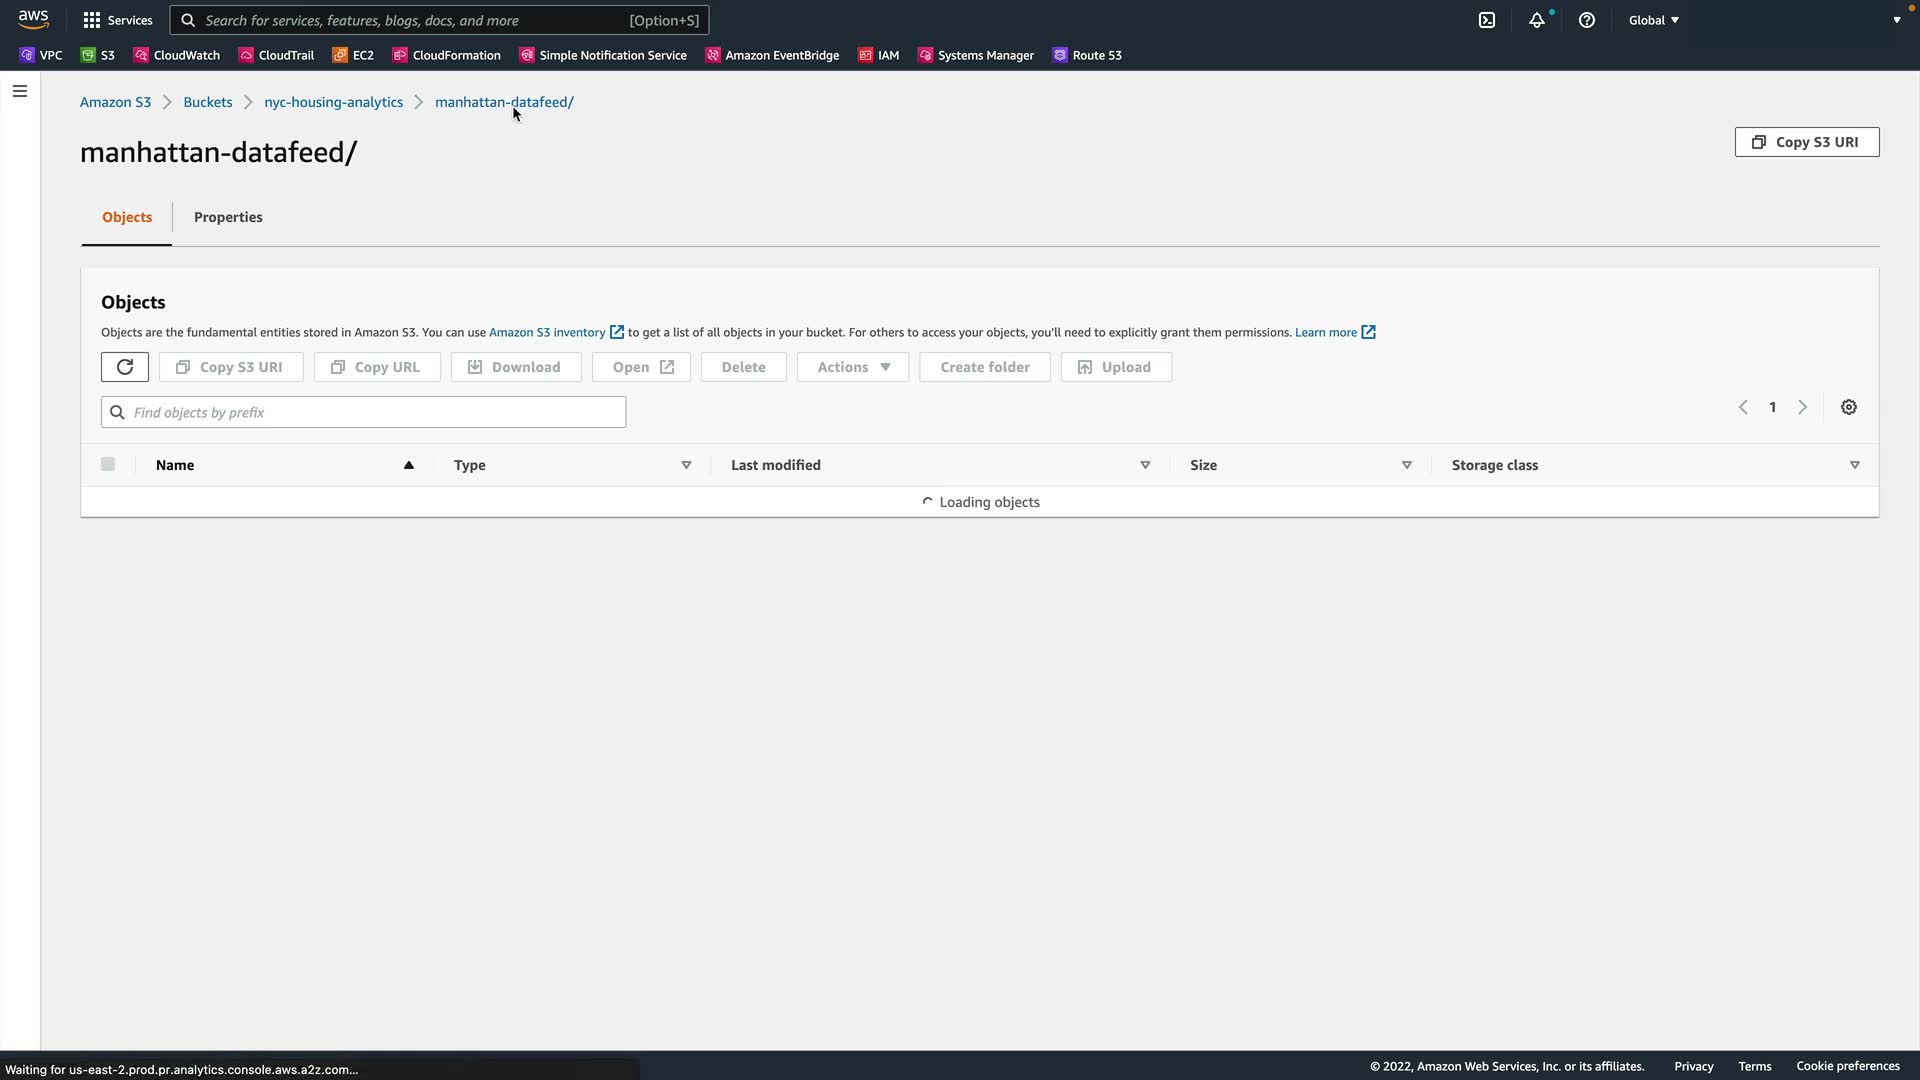The width and height of the screenshot is (1920, 1080).
Task: Click the refresh objects button
Action: pos(125,367)
